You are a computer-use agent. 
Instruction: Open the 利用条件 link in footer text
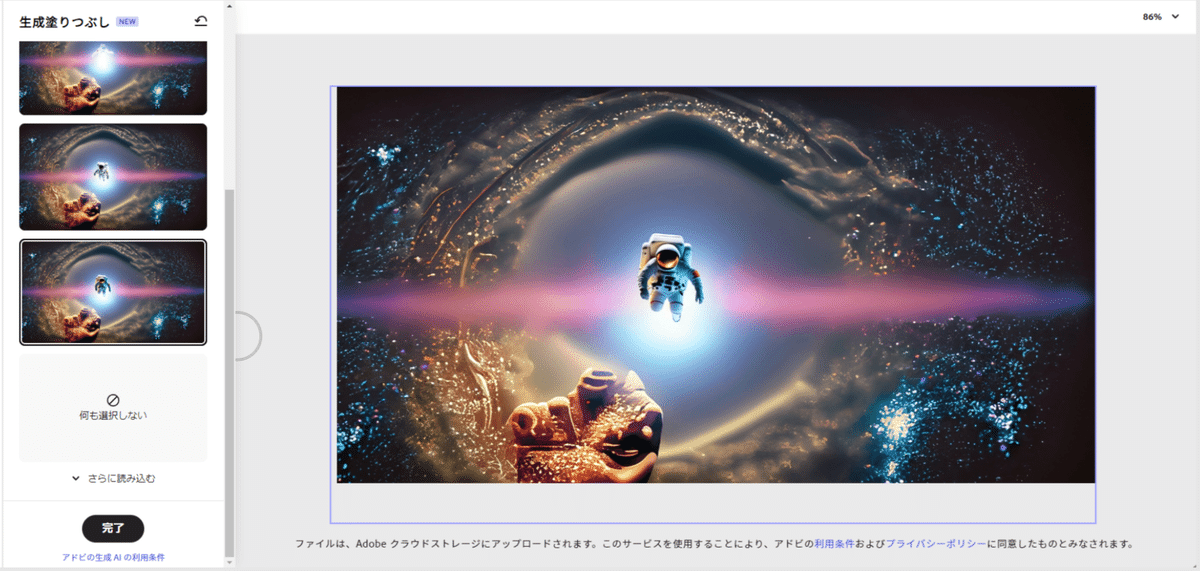834,544
